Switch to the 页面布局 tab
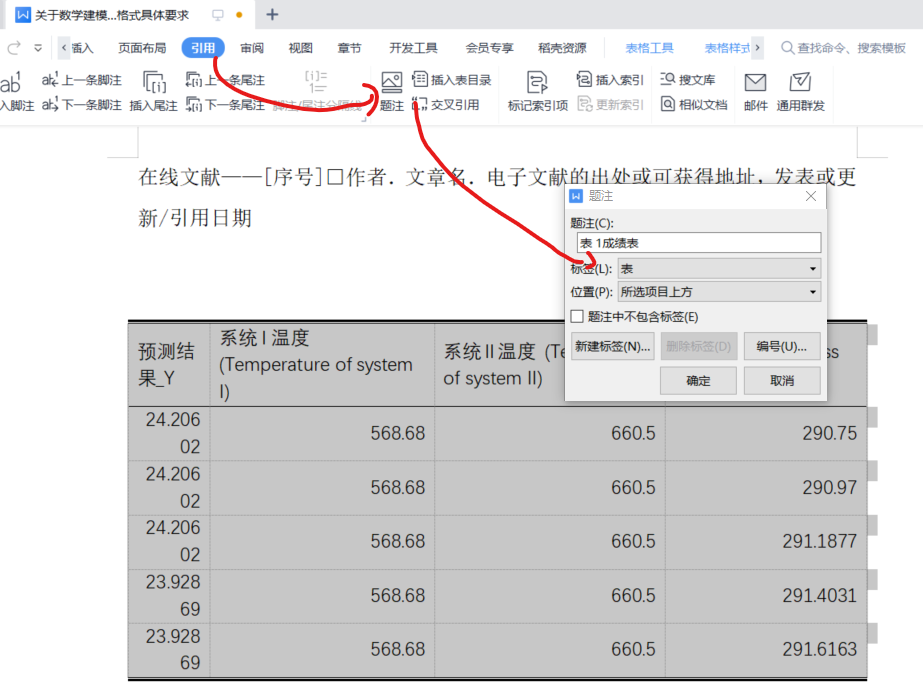This screenshot has height=695, width=923. click(142, 47)
